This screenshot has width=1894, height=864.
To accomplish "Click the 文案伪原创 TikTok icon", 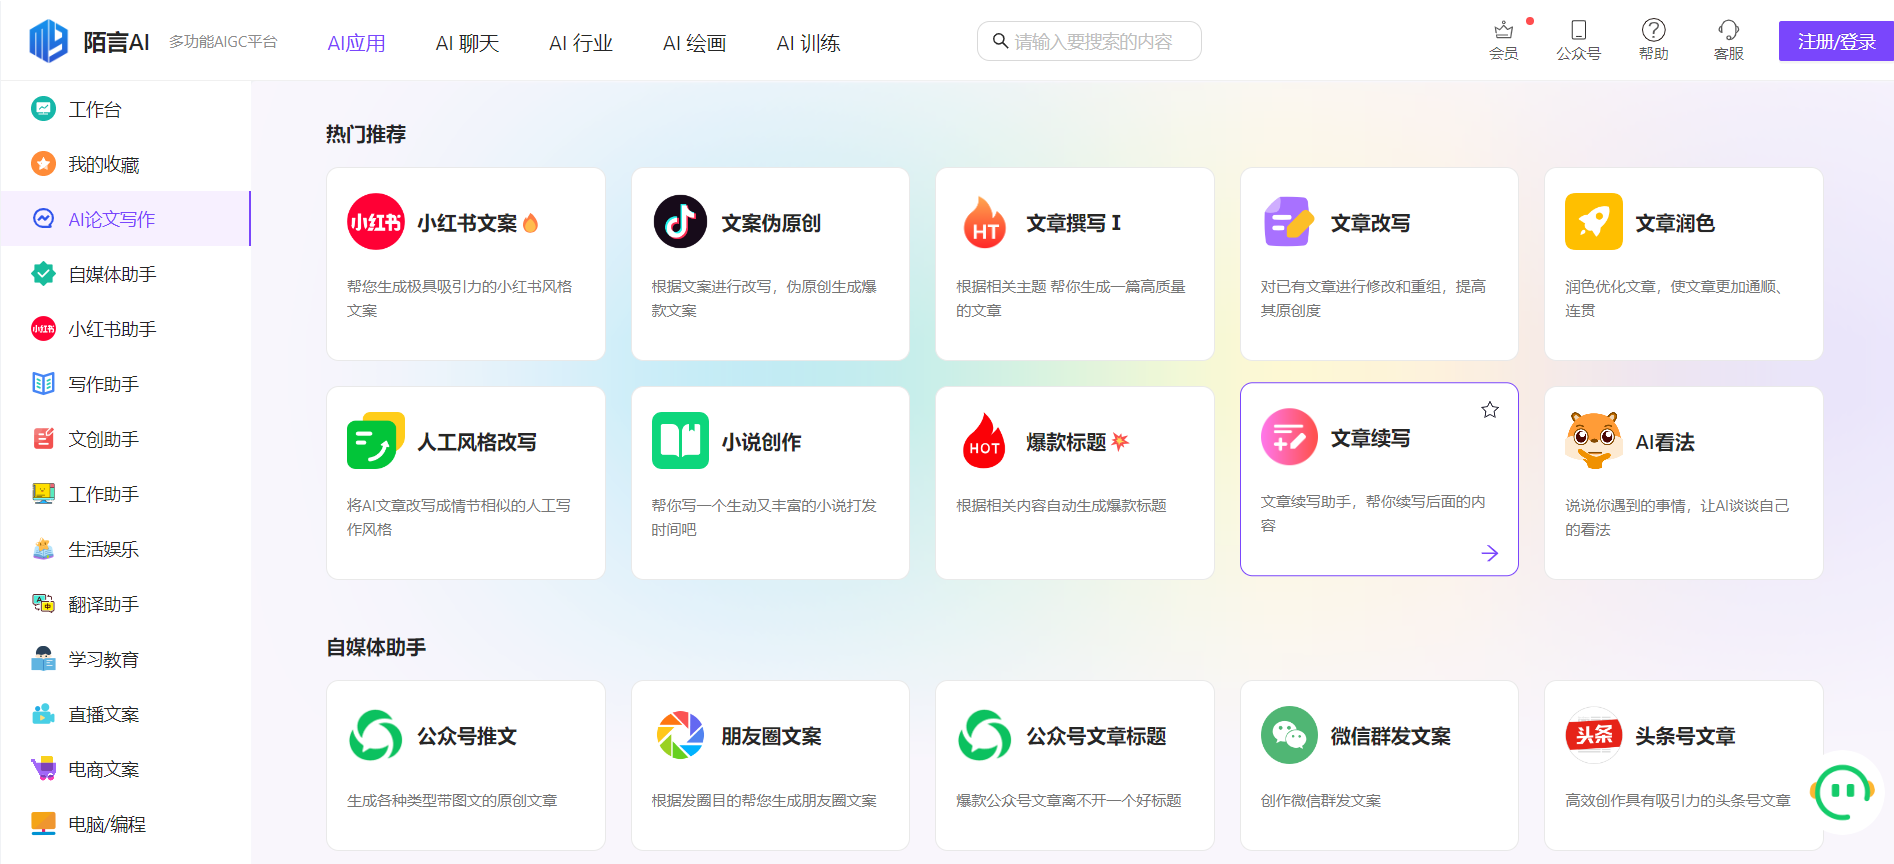I will click(x=680, y=222).
